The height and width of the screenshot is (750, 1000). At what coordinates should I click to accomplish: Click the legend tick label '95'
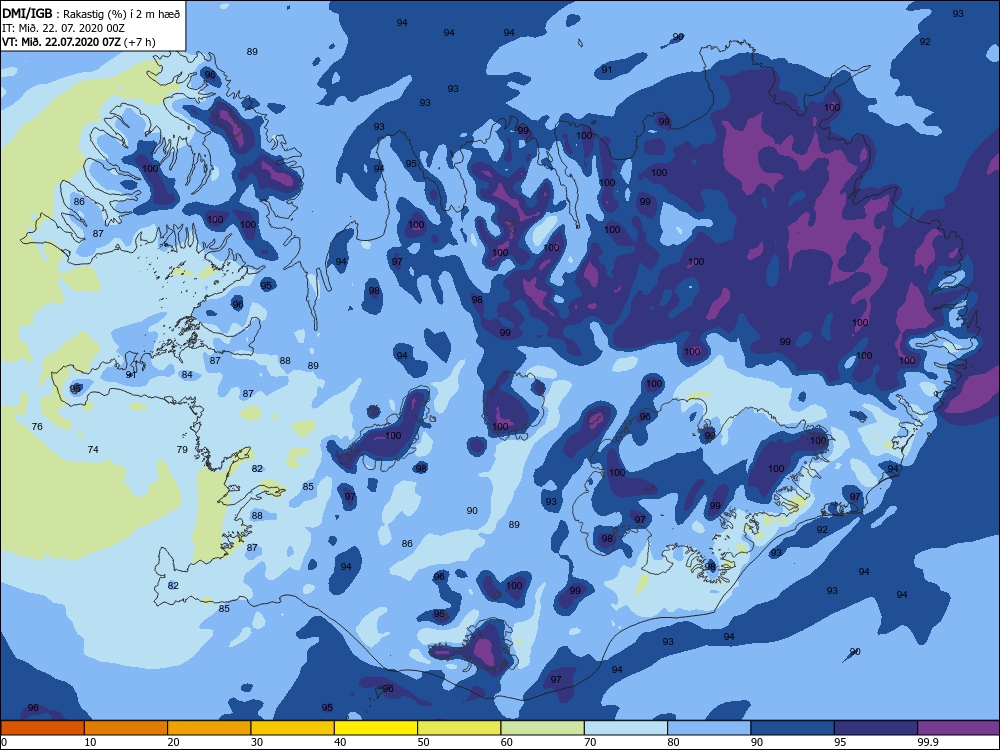tap(840, 742)
